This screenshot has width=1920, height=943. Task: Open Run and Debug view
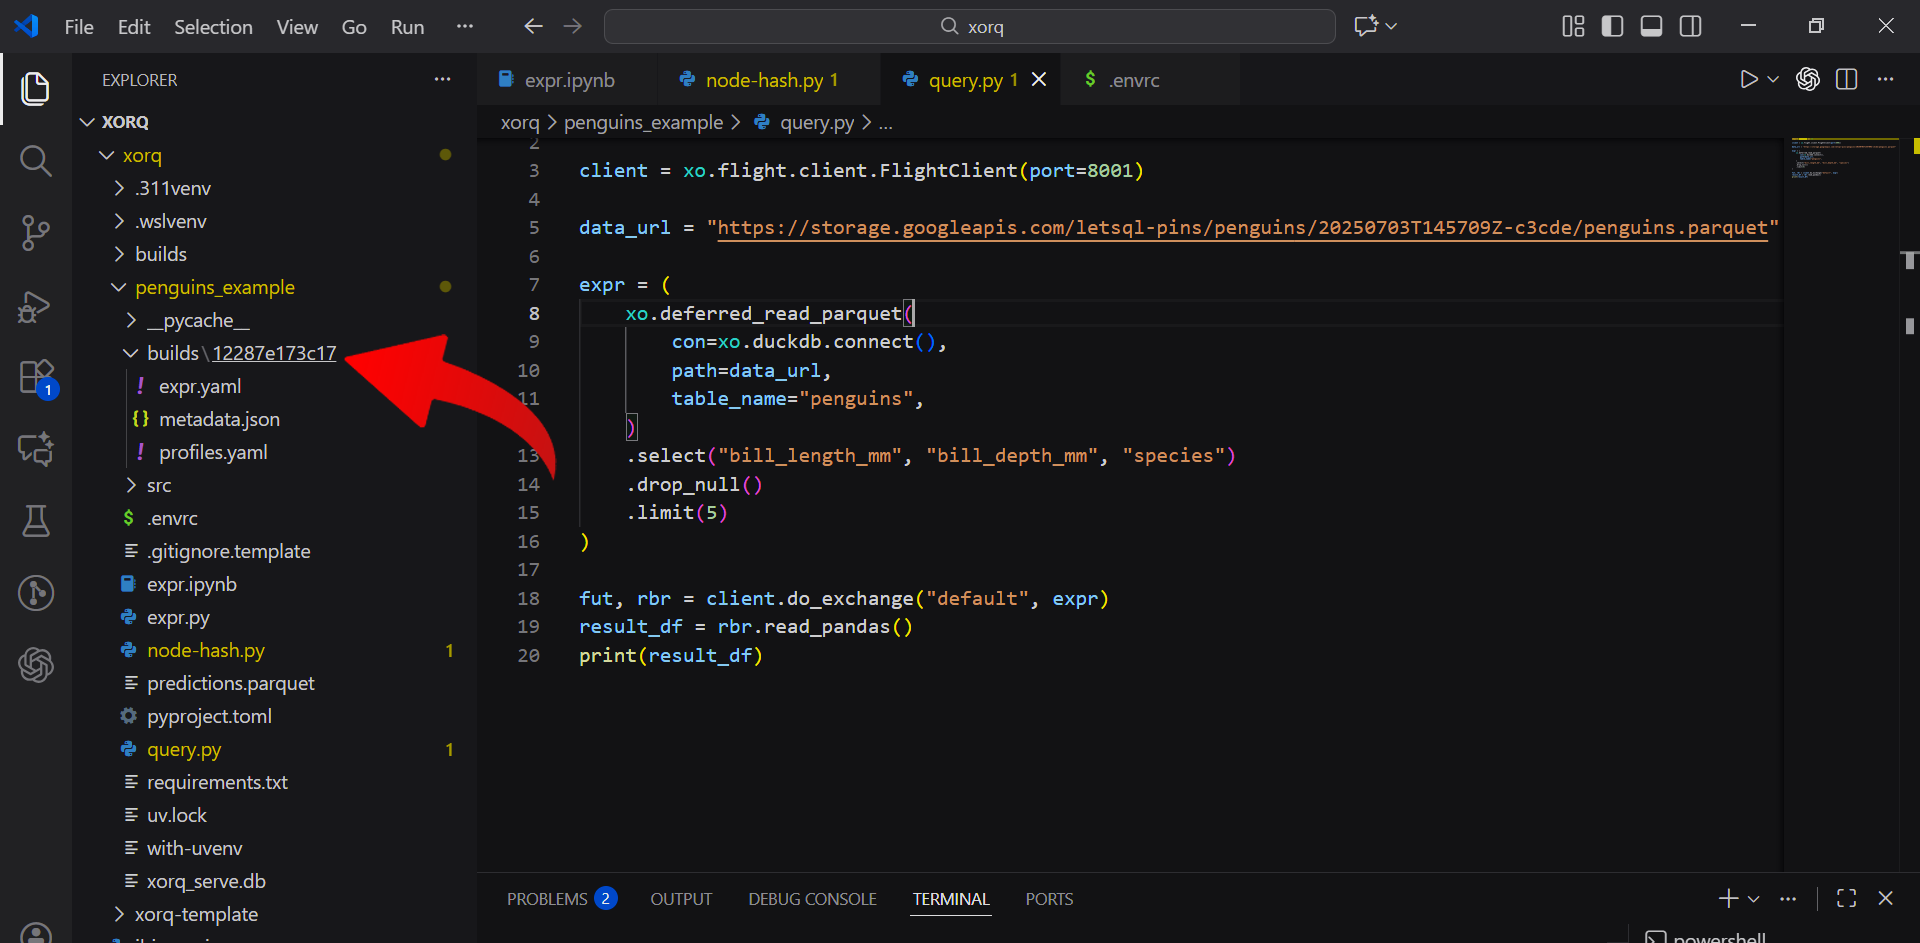coord(36,306)
